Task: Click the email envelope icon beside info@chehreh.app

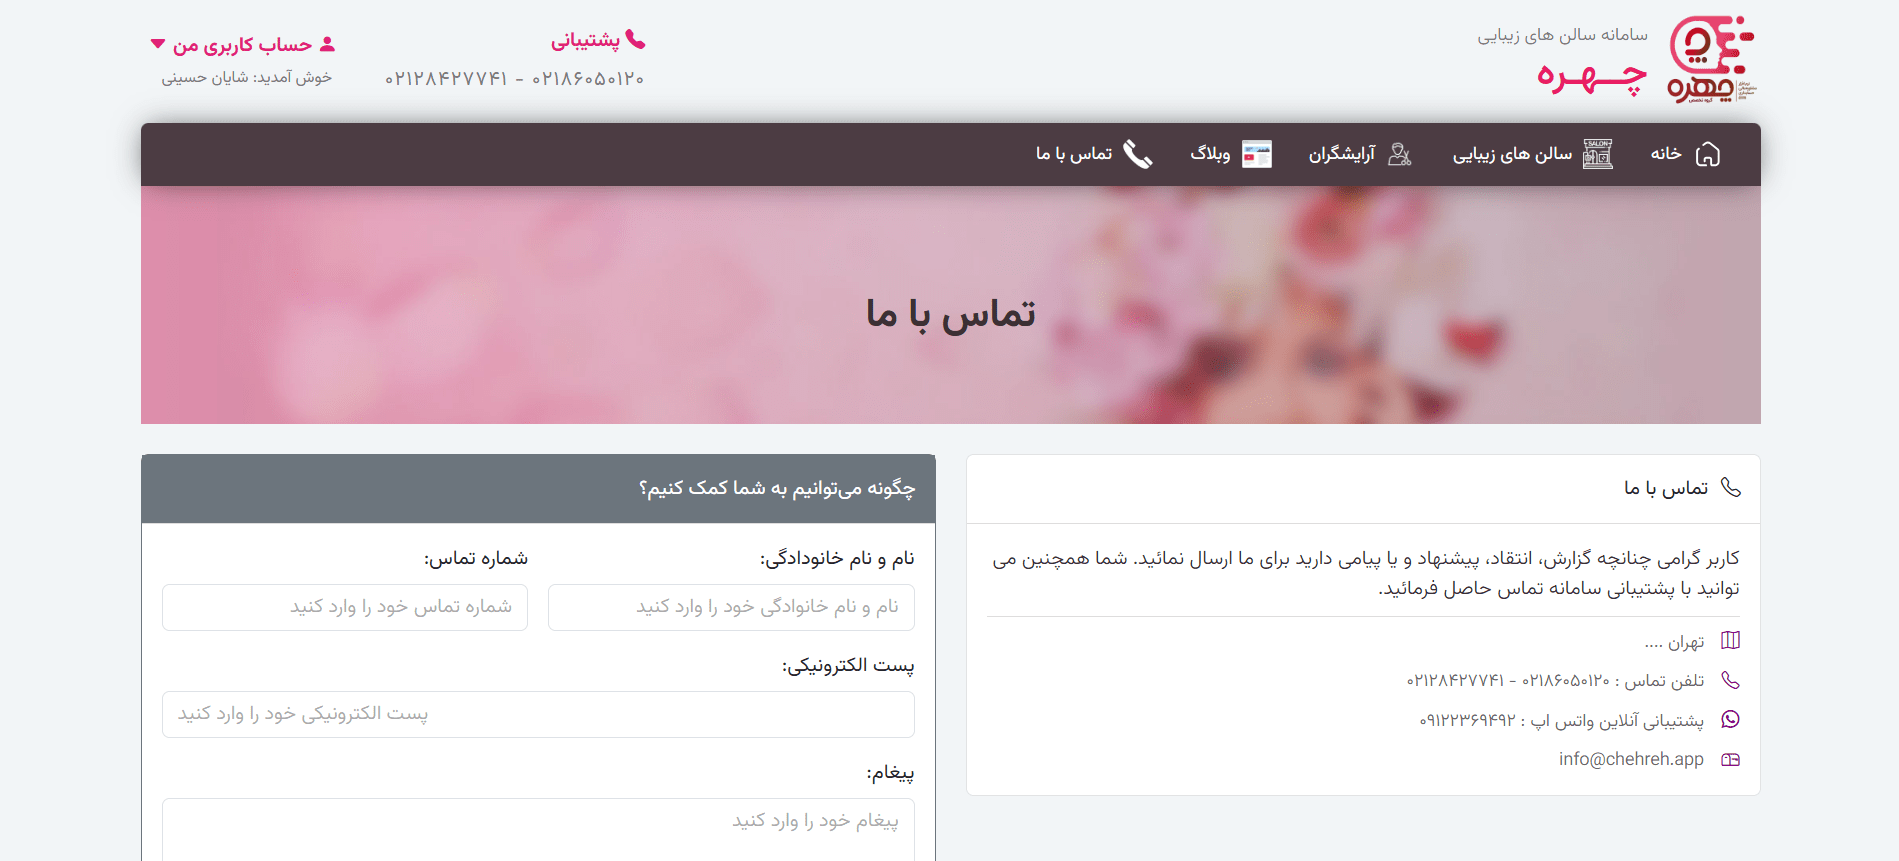Action: [1730, 760]
